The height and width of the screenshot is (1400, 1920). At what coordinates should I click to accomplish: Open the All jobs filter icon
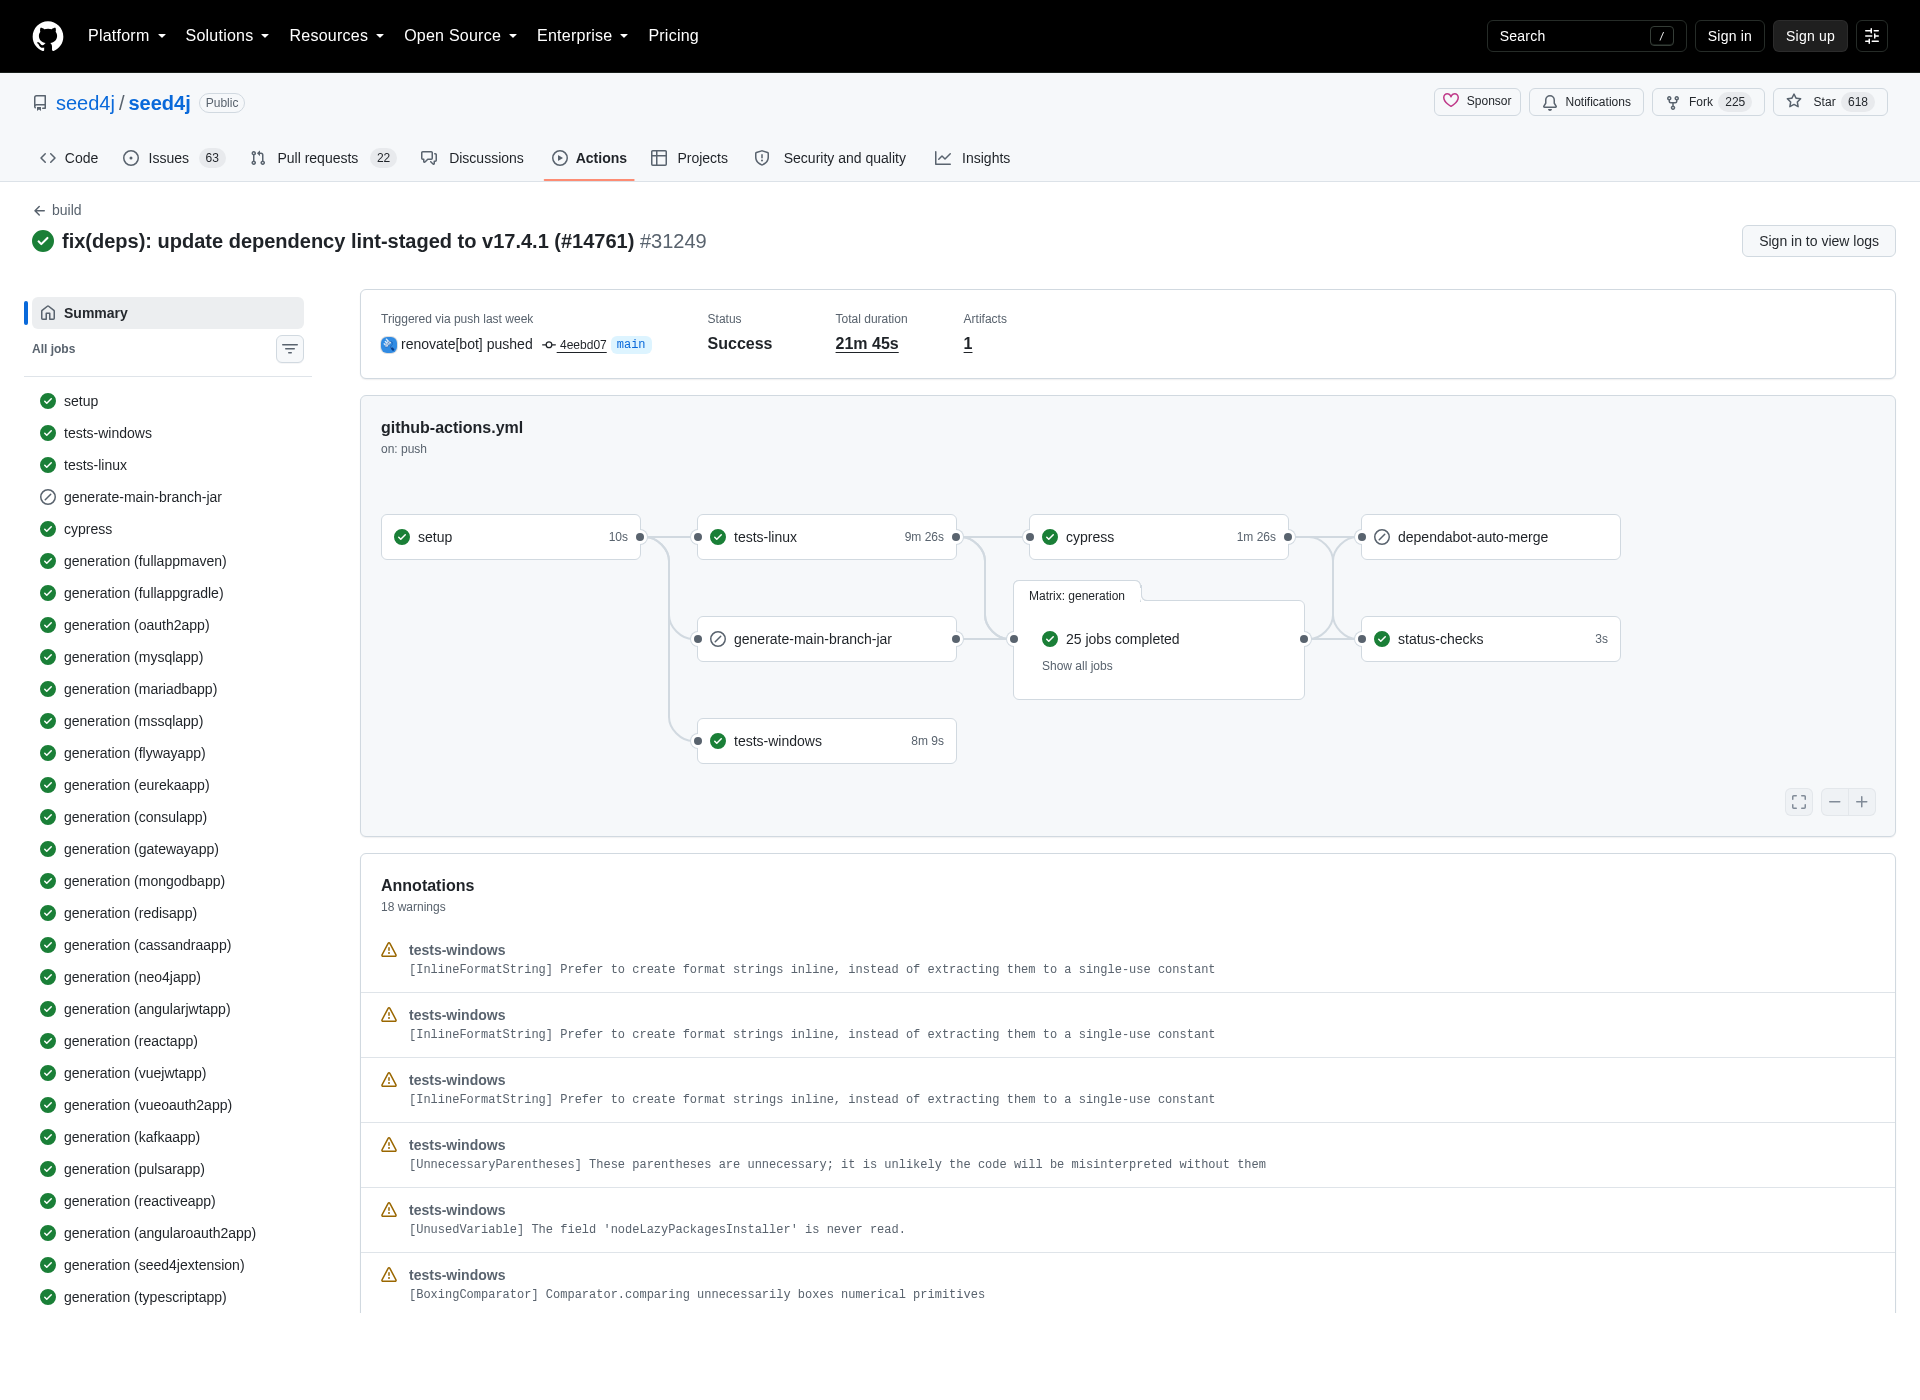pyautogui.click(x=290, y=349)
